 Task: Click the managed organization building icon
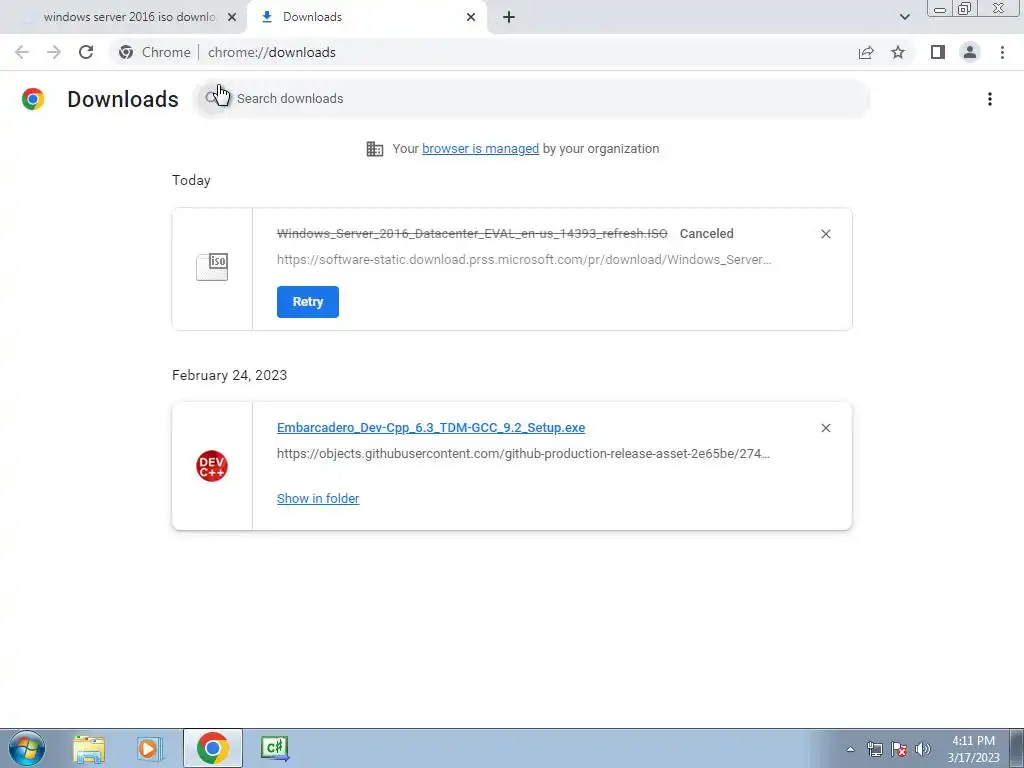click(375, 149)
